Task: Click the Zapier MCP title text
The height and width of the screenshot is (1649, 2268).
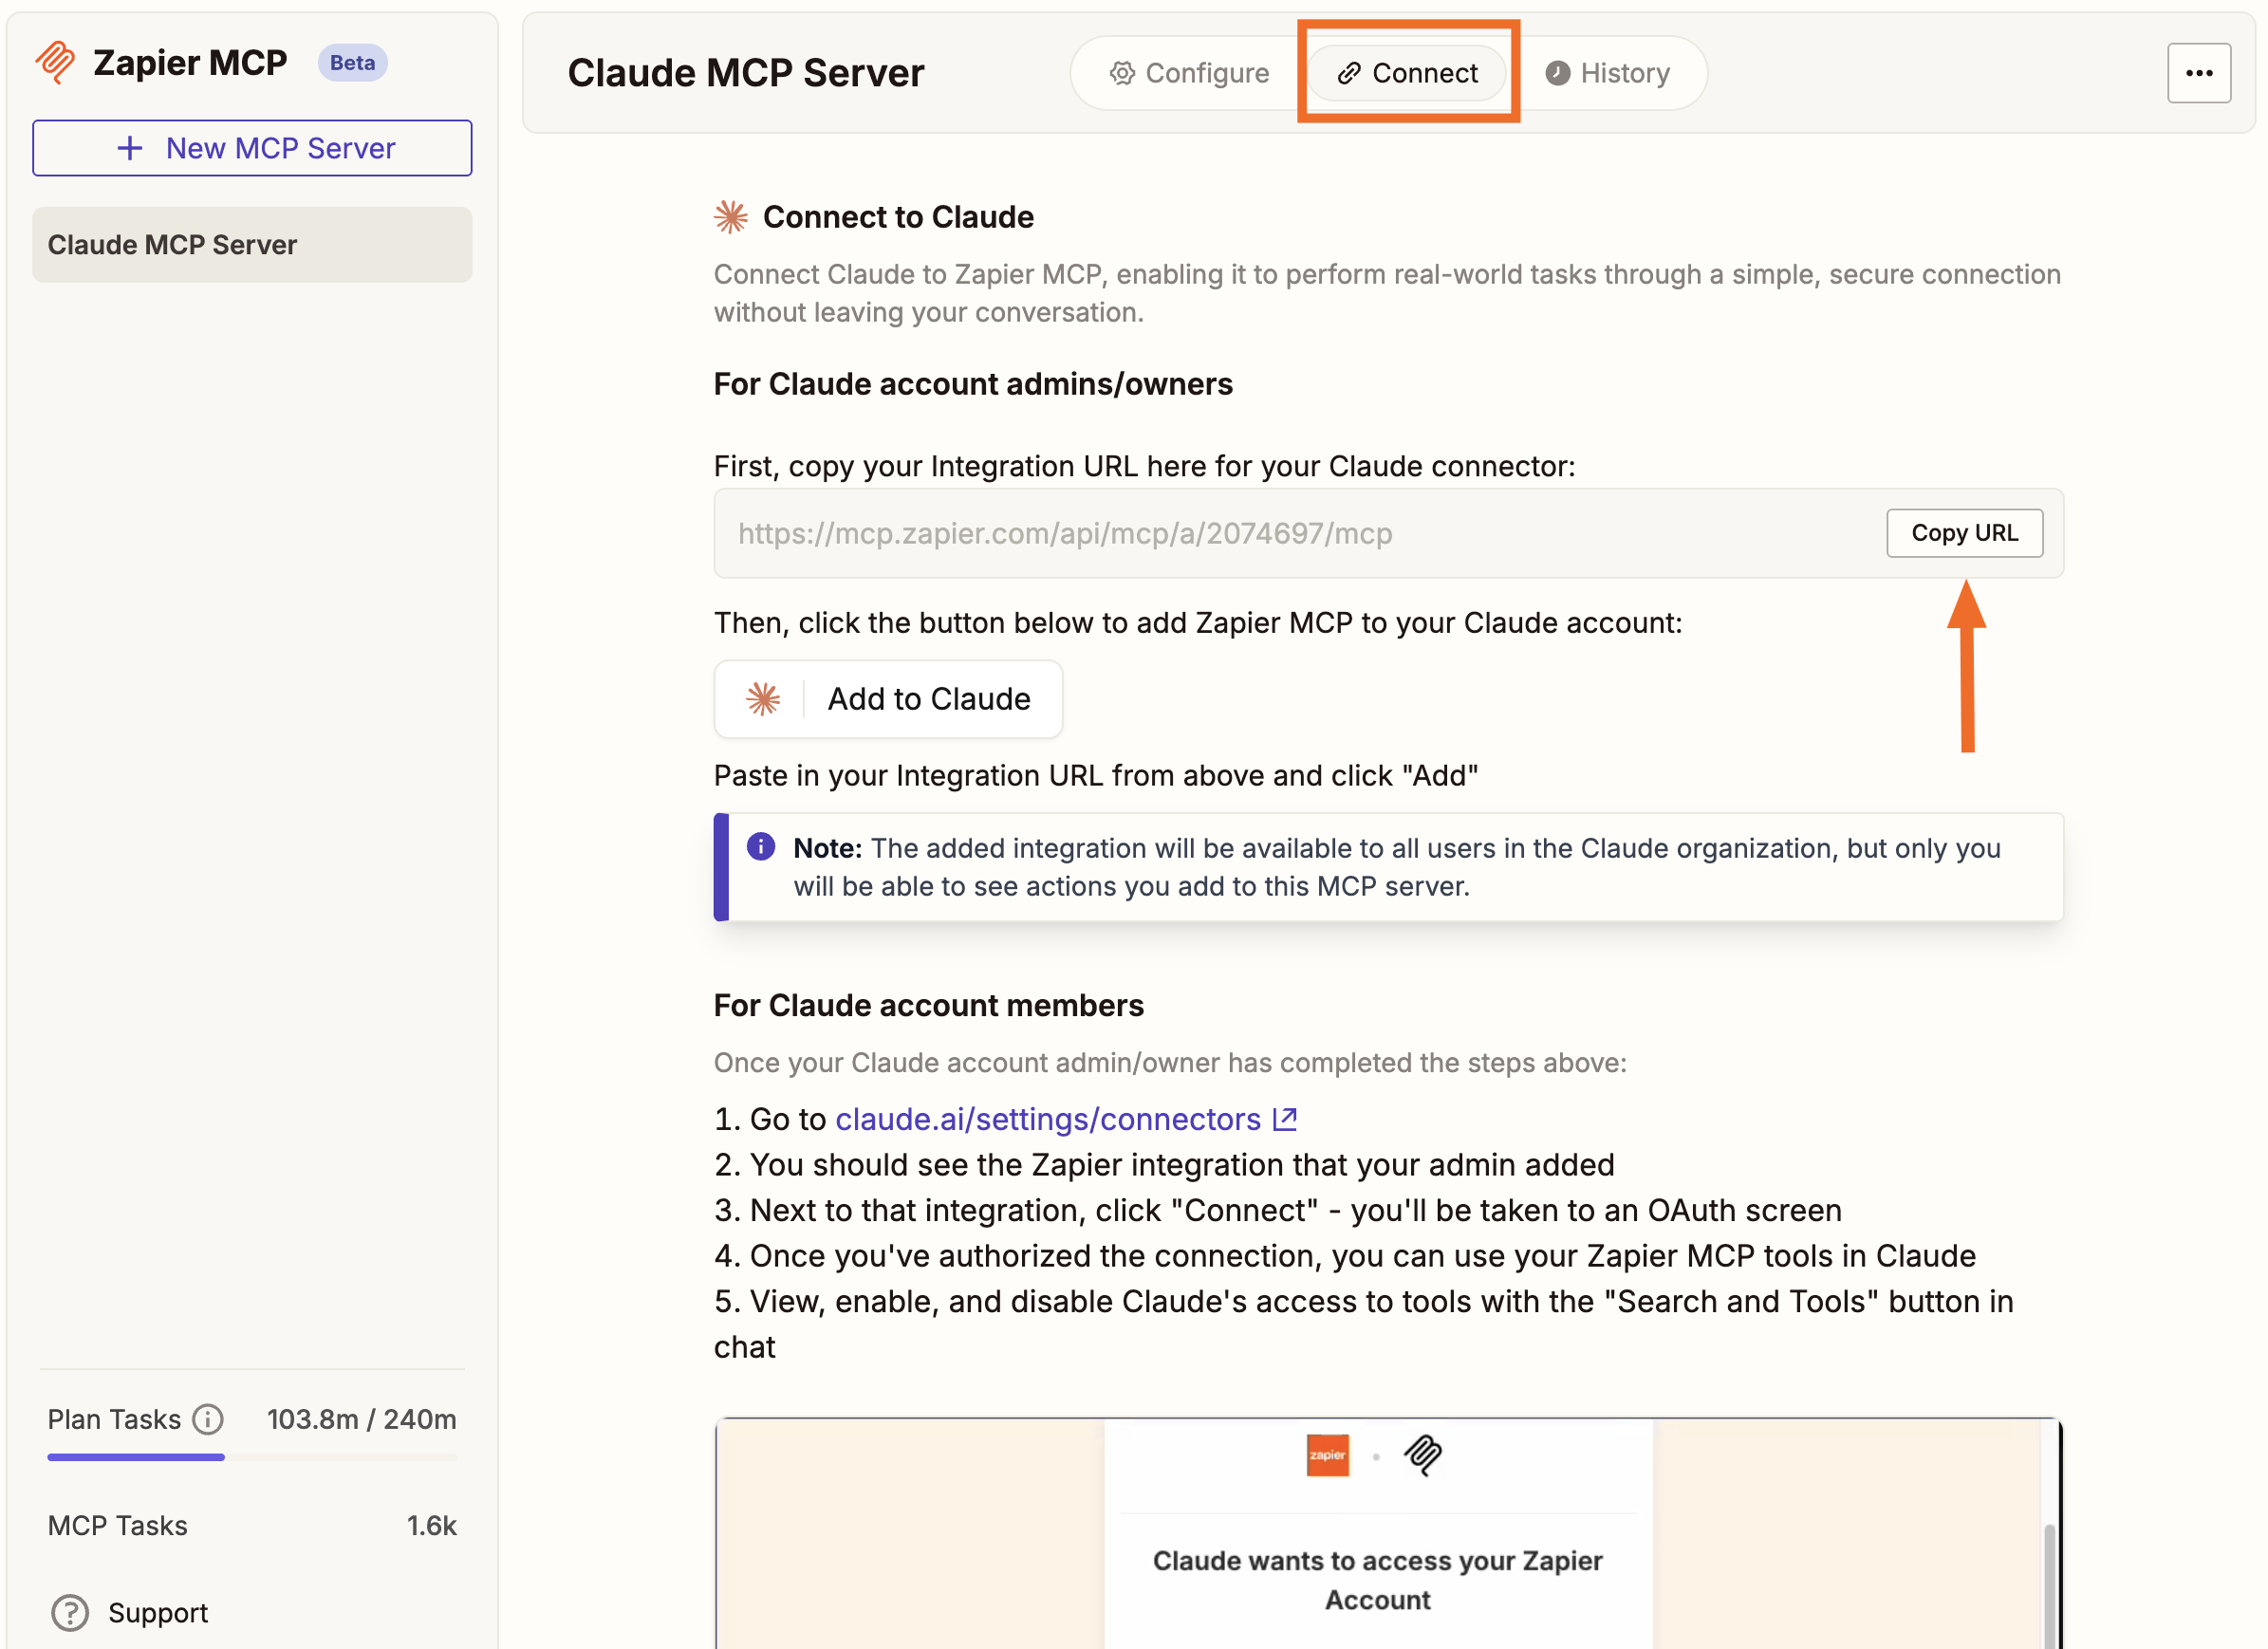Action: tap(190, 63)
